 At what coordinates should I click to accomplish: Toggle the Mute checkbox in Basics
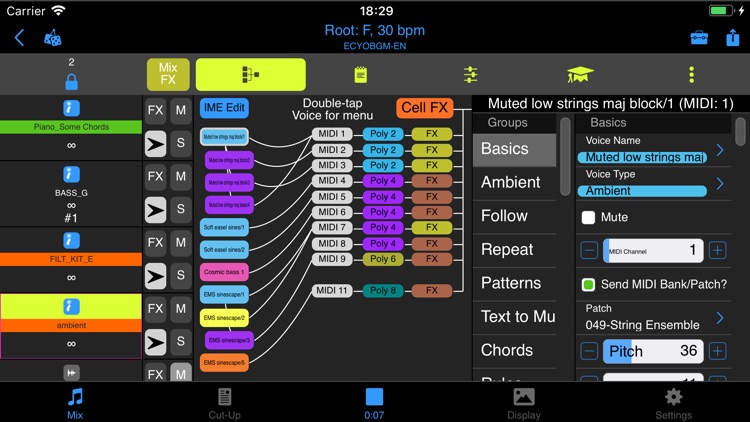[588, 217]
